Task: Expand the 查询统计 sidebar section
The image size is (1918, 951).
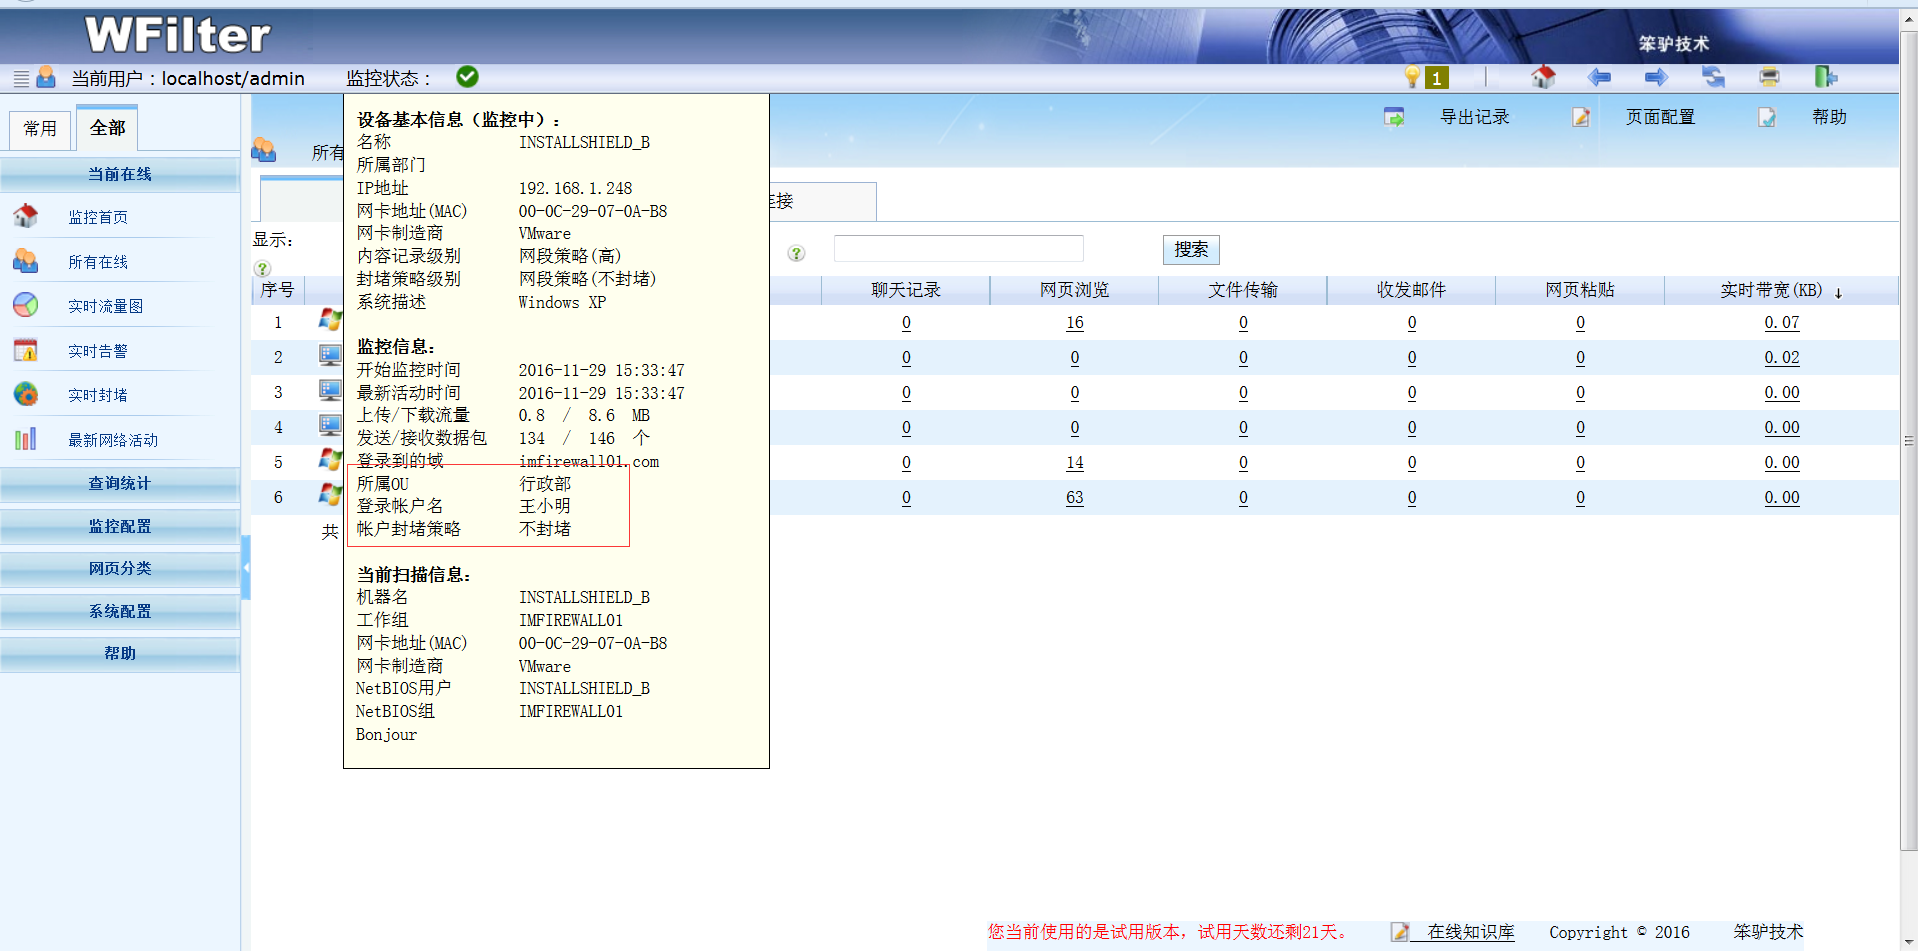Action: pyautogui.click(x=120, y=483)
